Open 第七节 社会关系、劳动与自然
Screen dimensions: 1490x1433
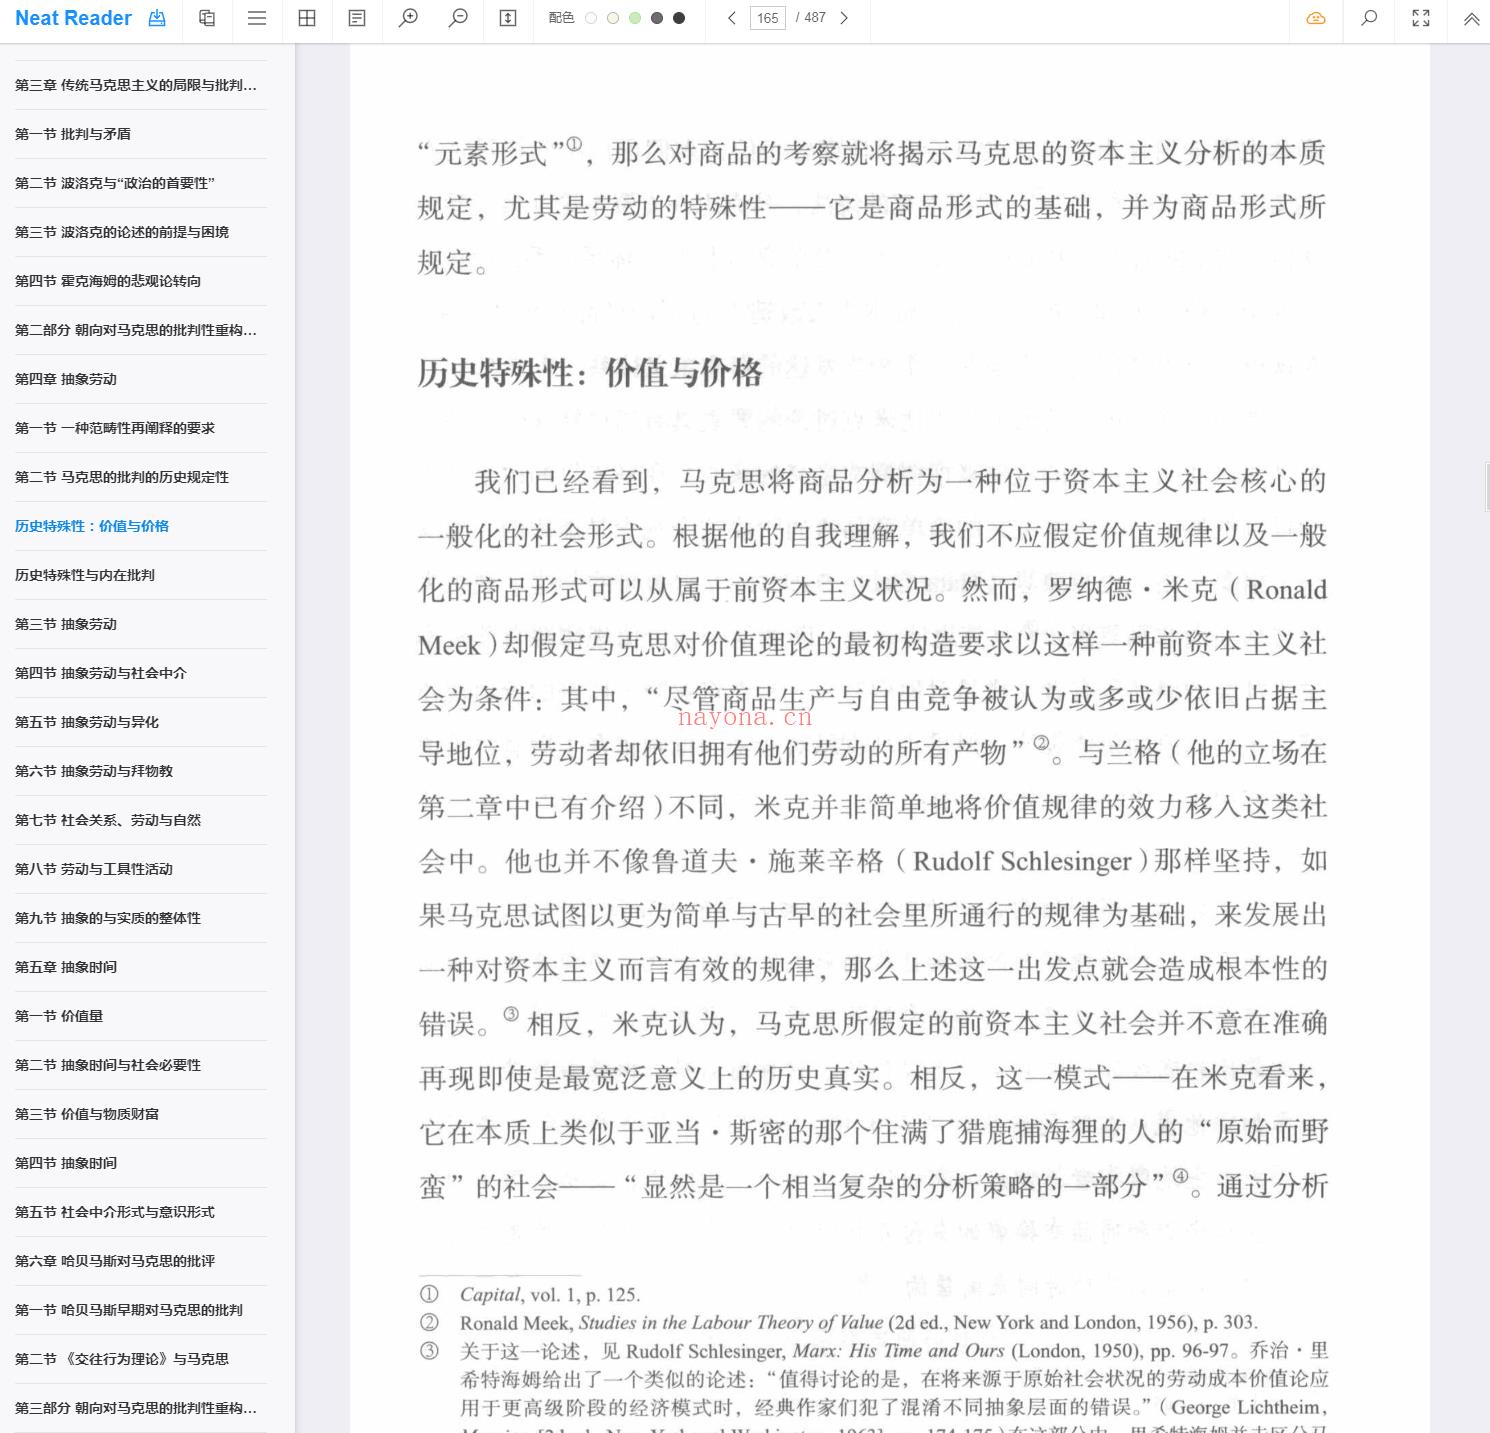pos(108,820)
